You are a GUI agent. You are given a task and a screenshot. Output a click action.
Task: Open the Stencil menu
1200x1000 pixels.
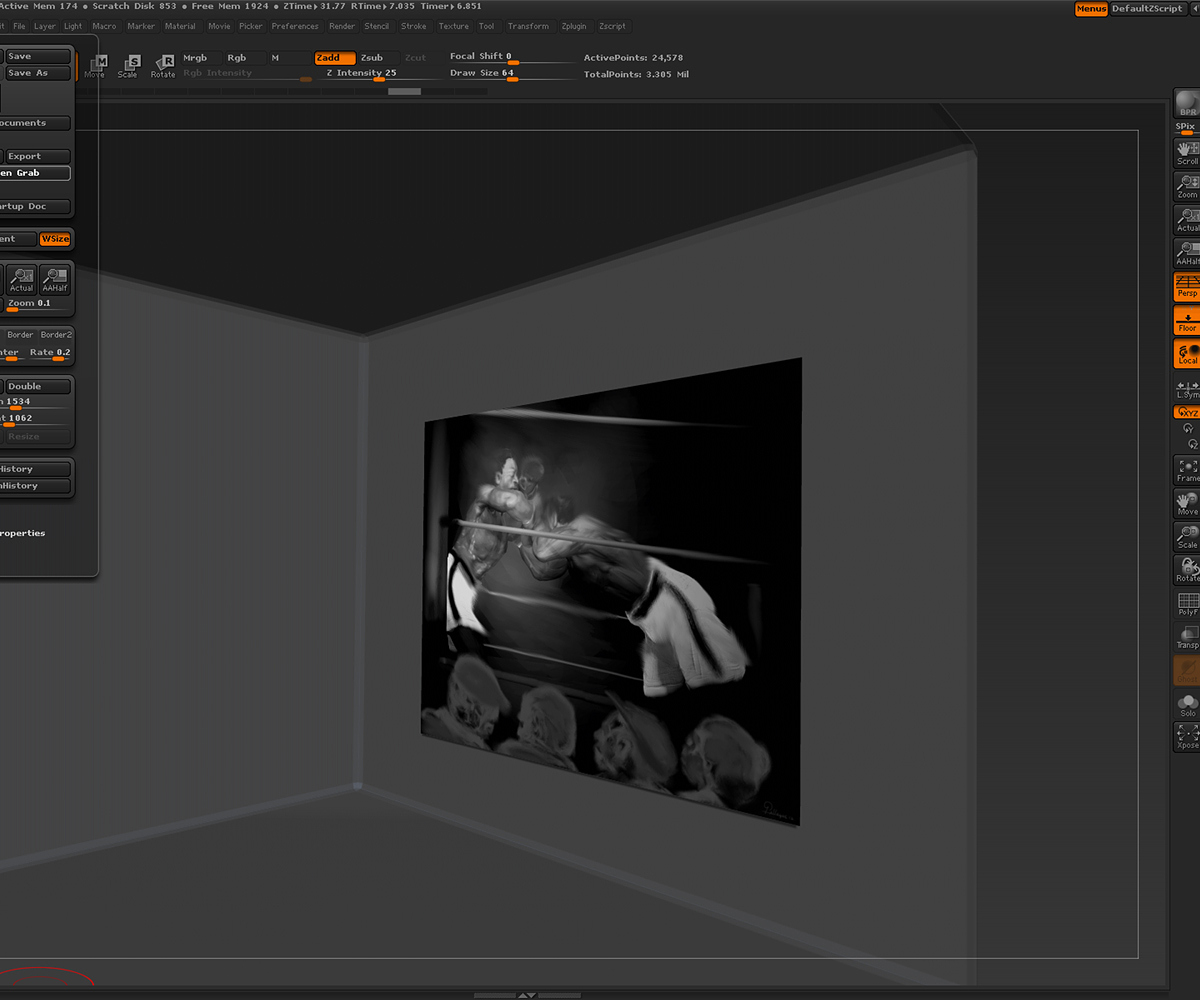pos(377,27)
